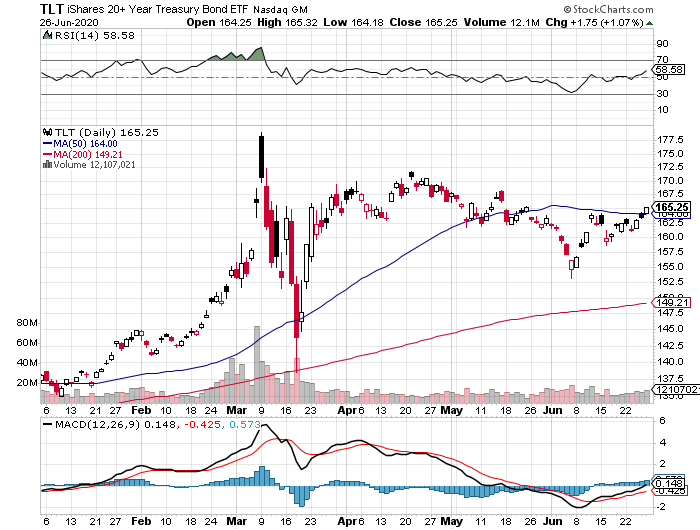
Task: Click the 155.0 price axis label
Action: [670, 267]
